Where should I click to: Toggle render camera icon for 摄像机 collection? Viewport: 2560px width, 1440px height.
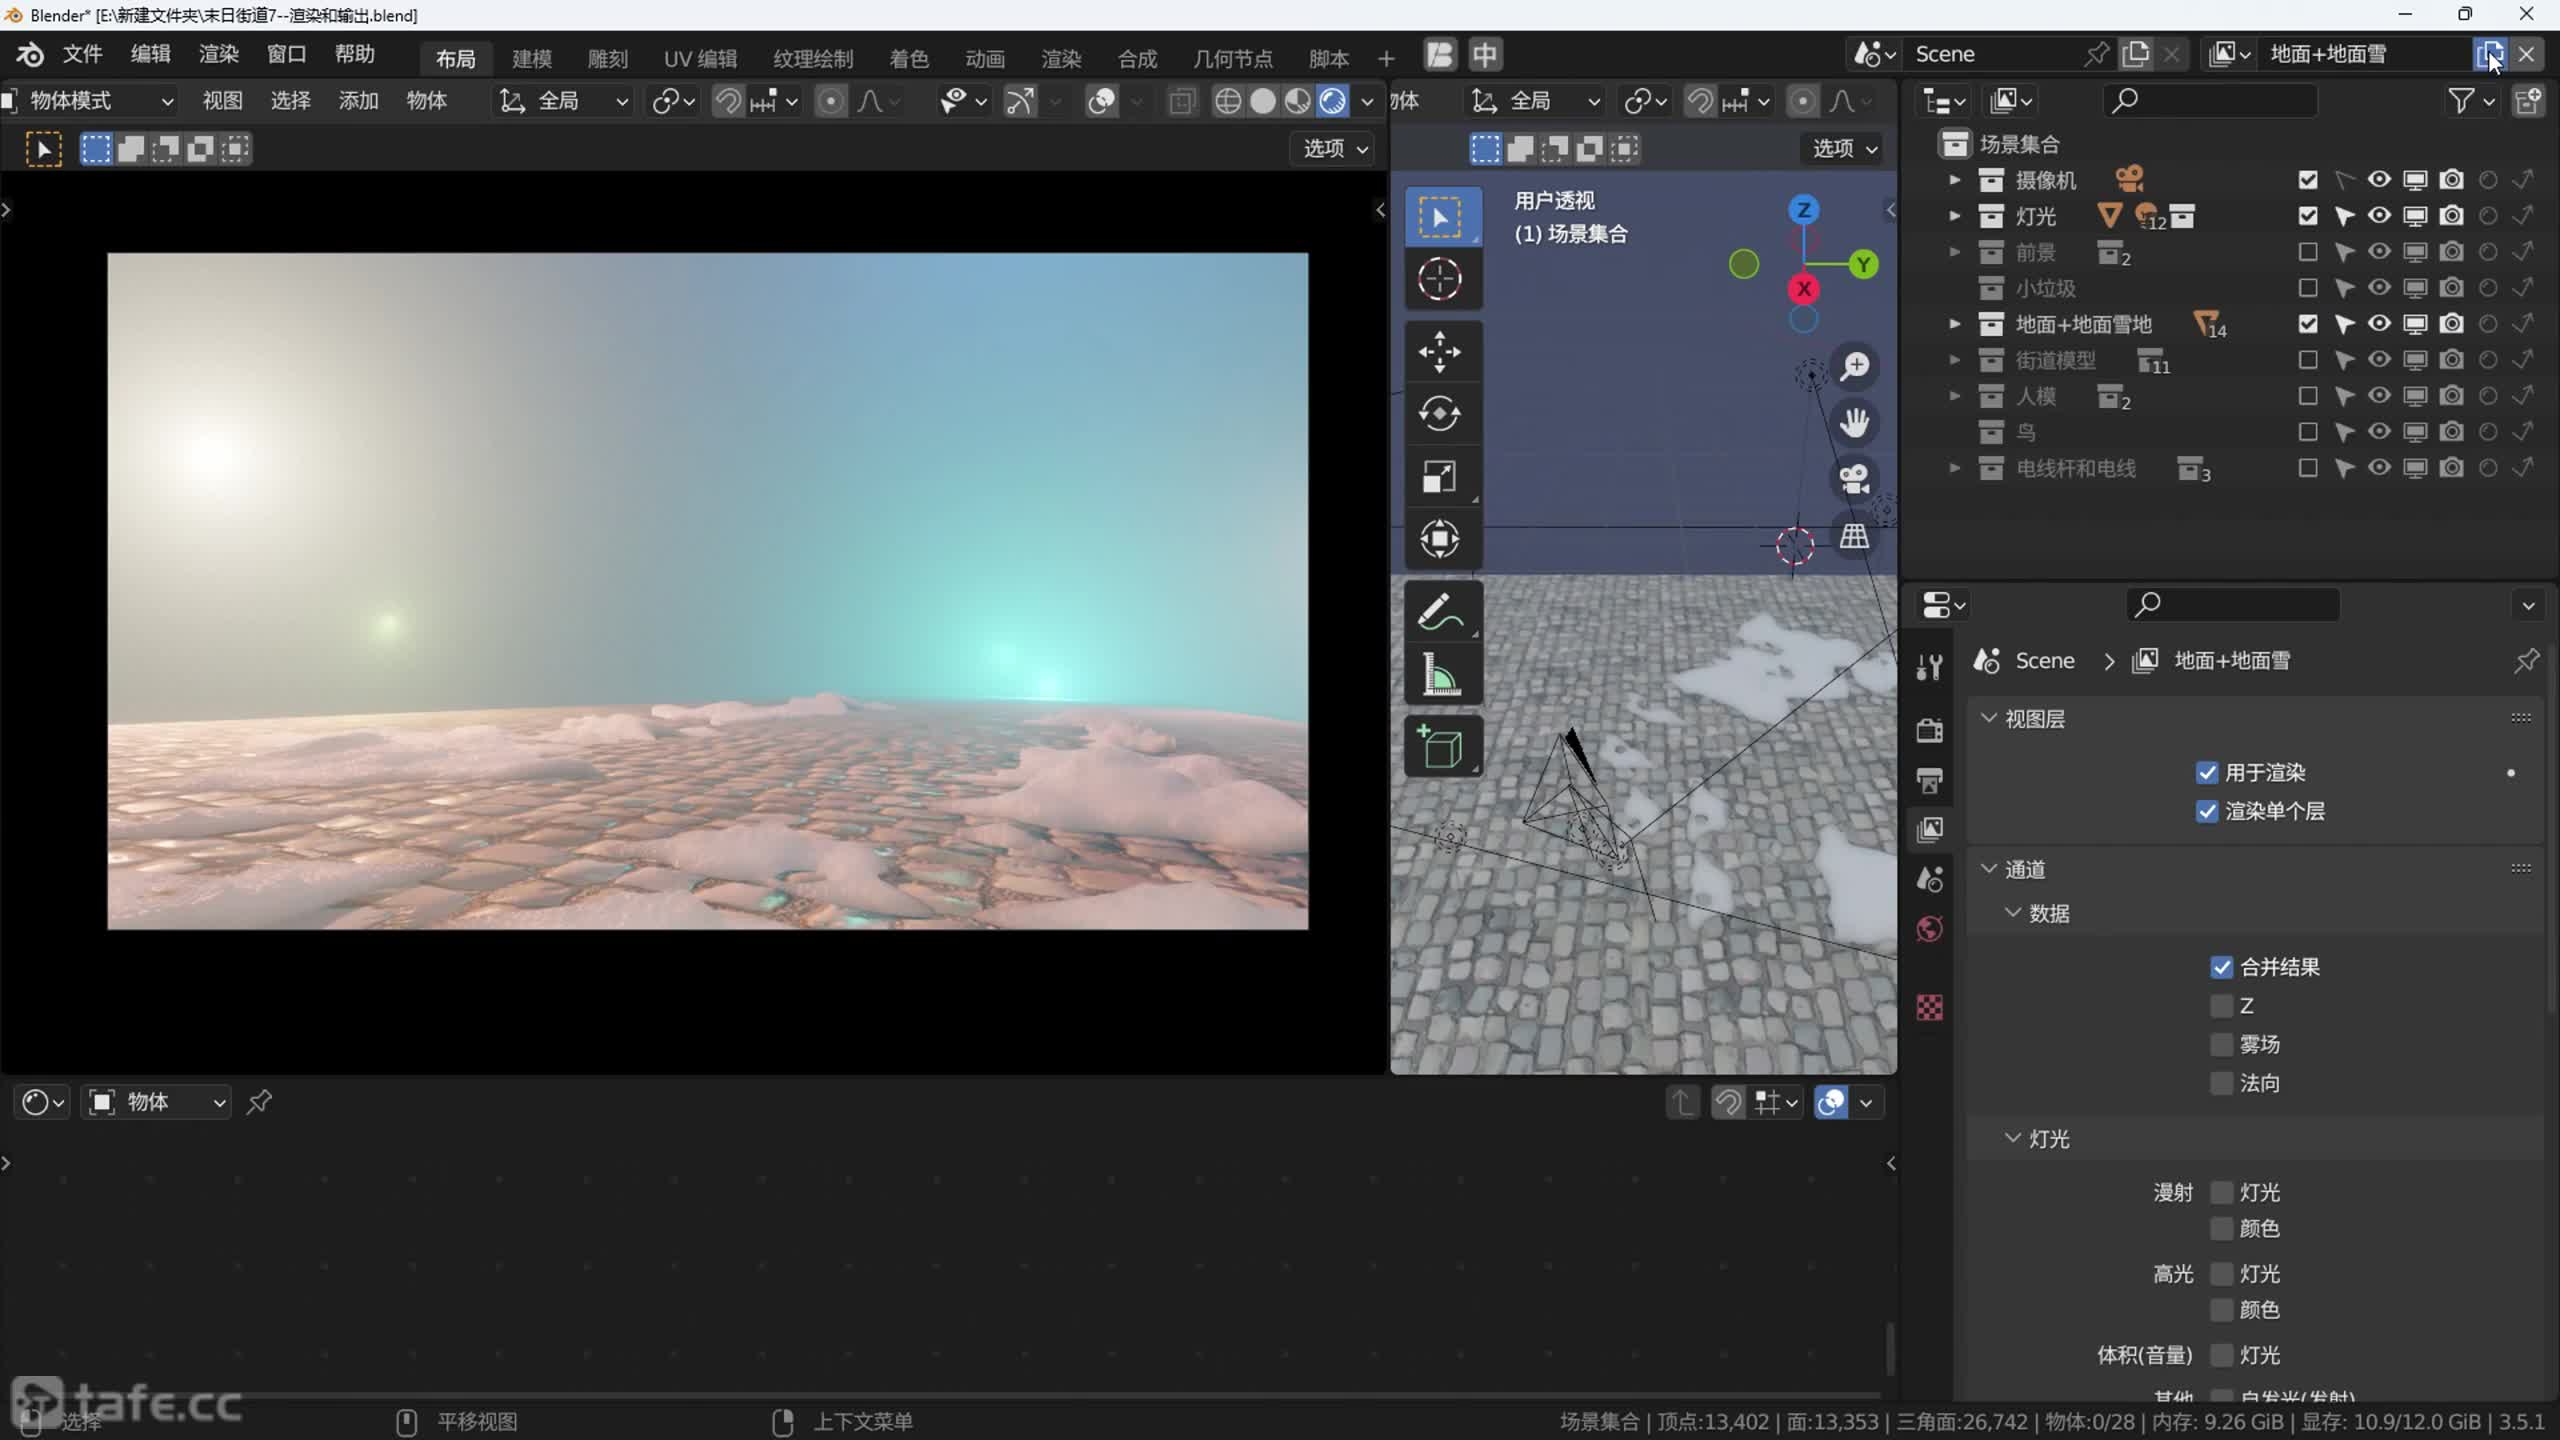[2451, 180]
